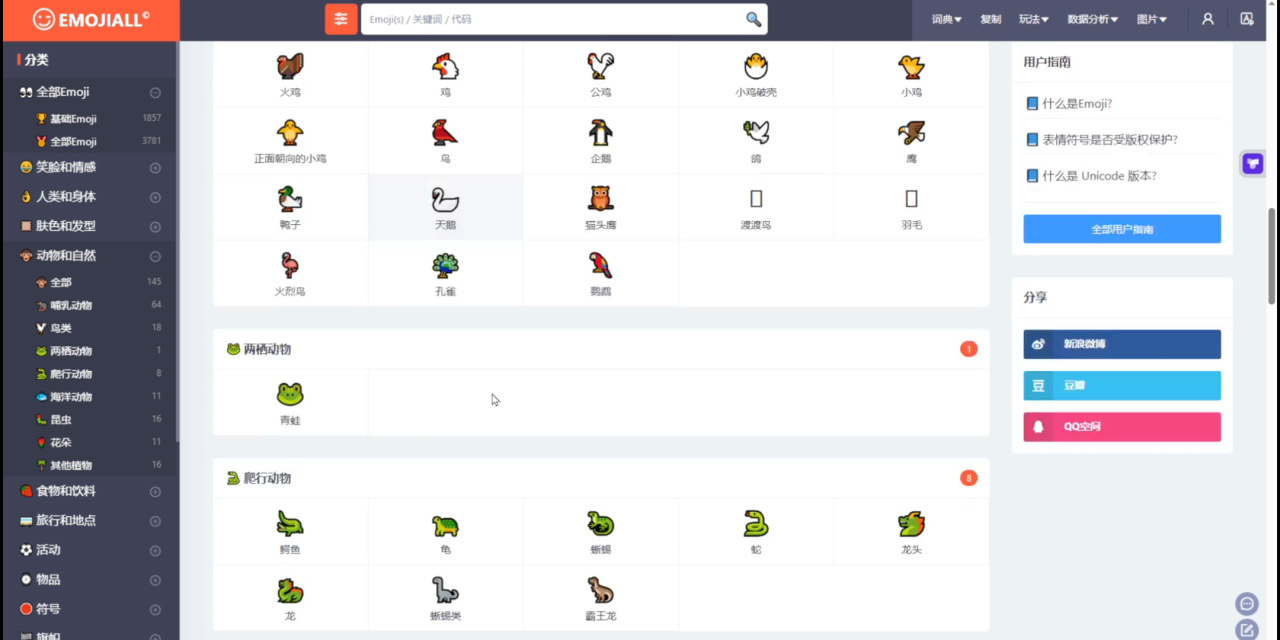The width and height of the screenshot is (1280, 640).
Task: Open the 词典 dropdown menu
Action: (x=946, y=19)
